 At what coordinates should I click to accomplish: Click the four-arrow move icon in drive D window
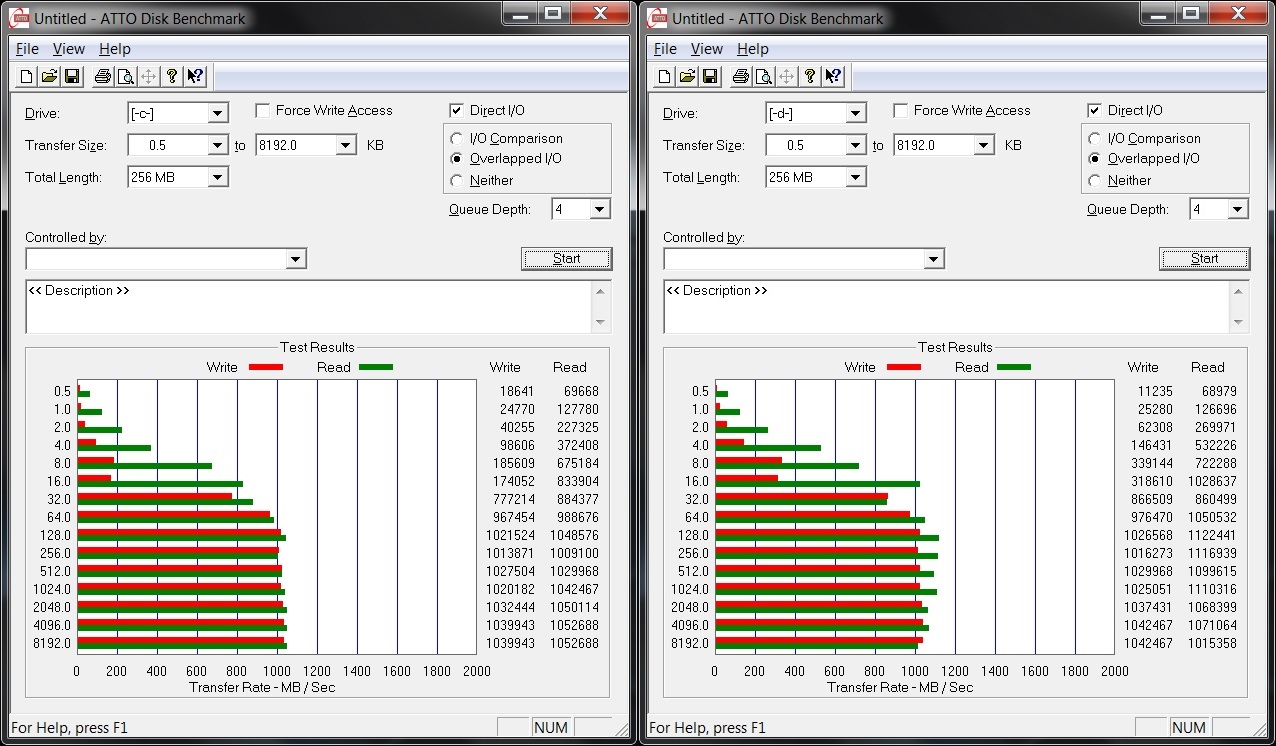(x=786, y=76)
